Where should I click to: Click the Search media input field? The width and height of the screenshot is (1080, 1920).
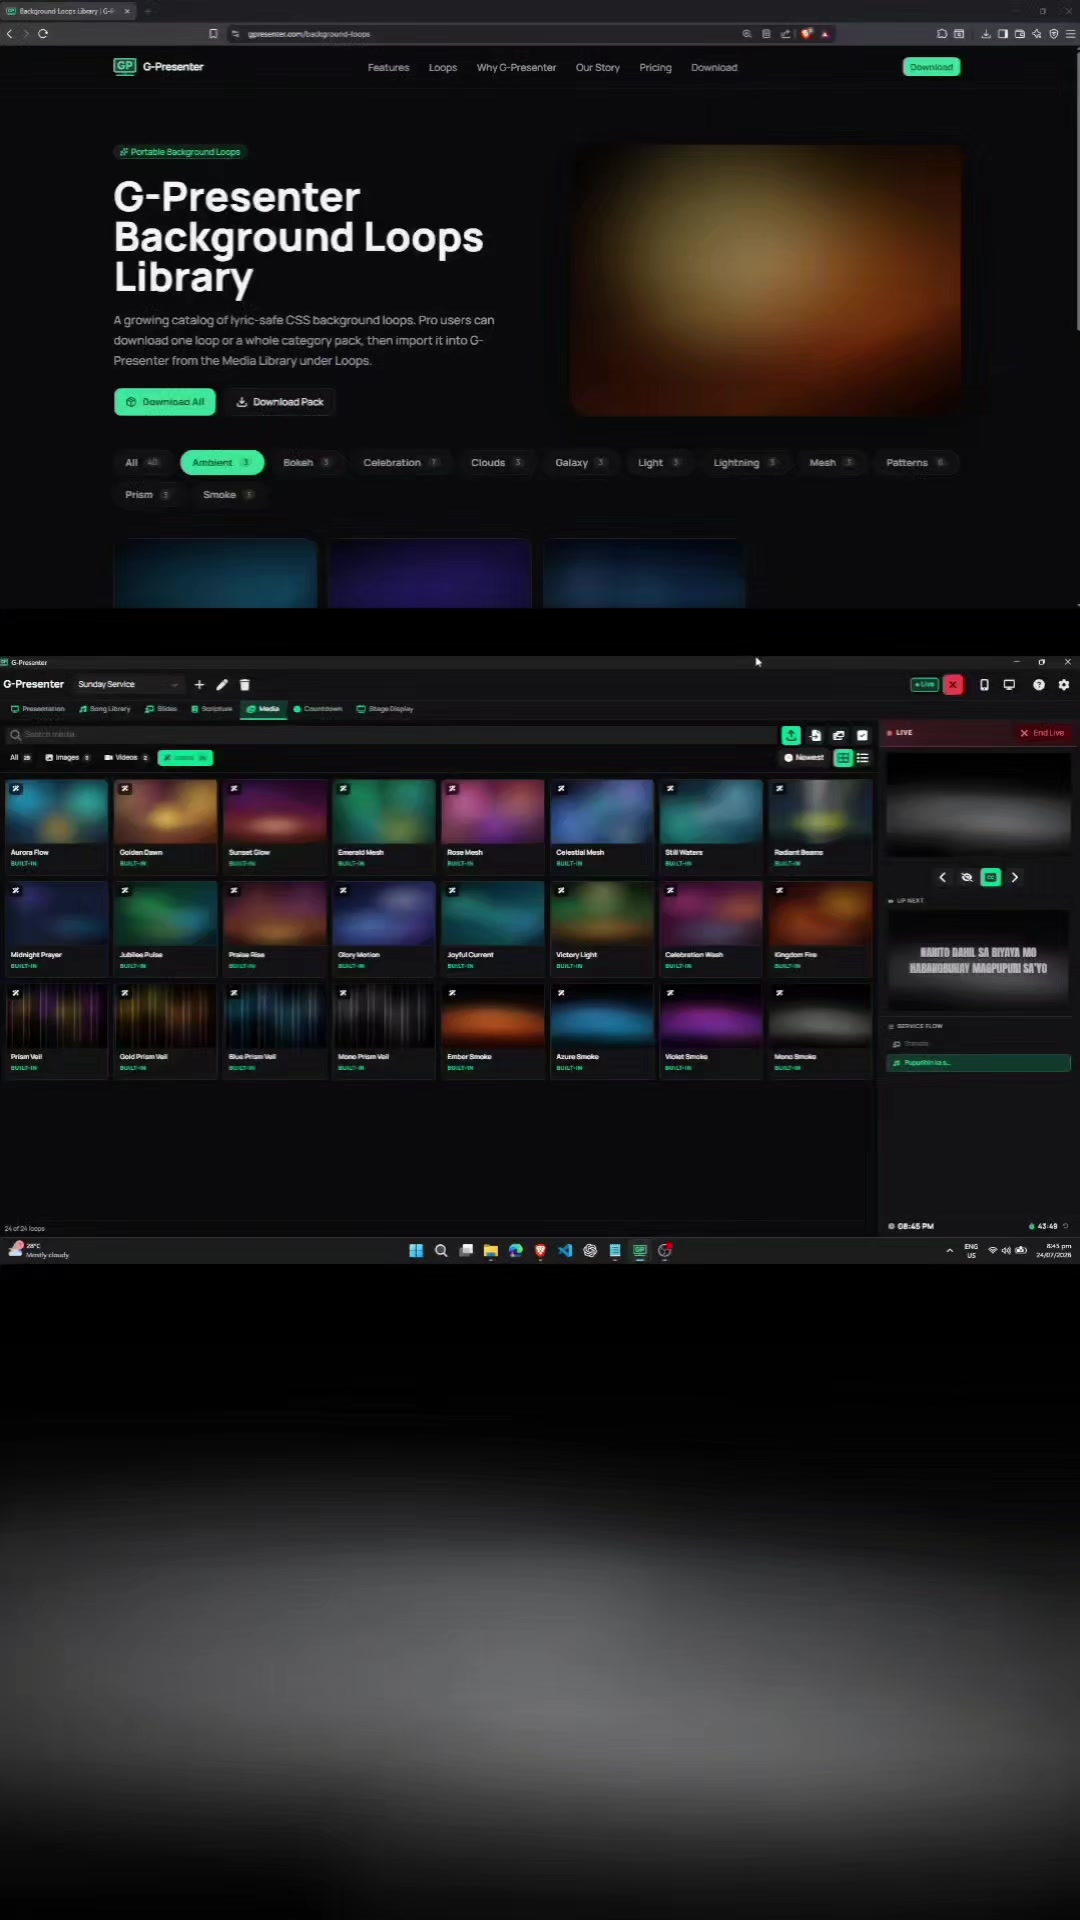point(390,735)
